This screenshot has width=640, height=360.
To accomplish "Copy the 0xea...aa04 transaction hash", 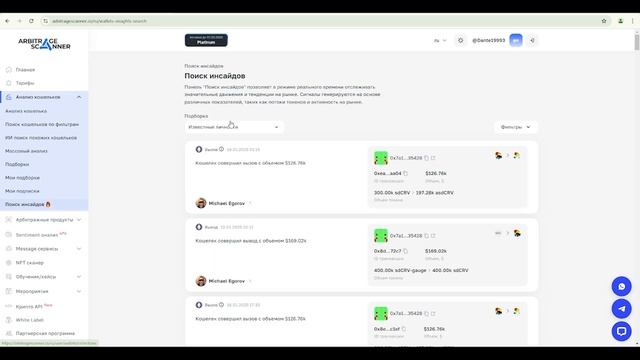I will 405,173.
